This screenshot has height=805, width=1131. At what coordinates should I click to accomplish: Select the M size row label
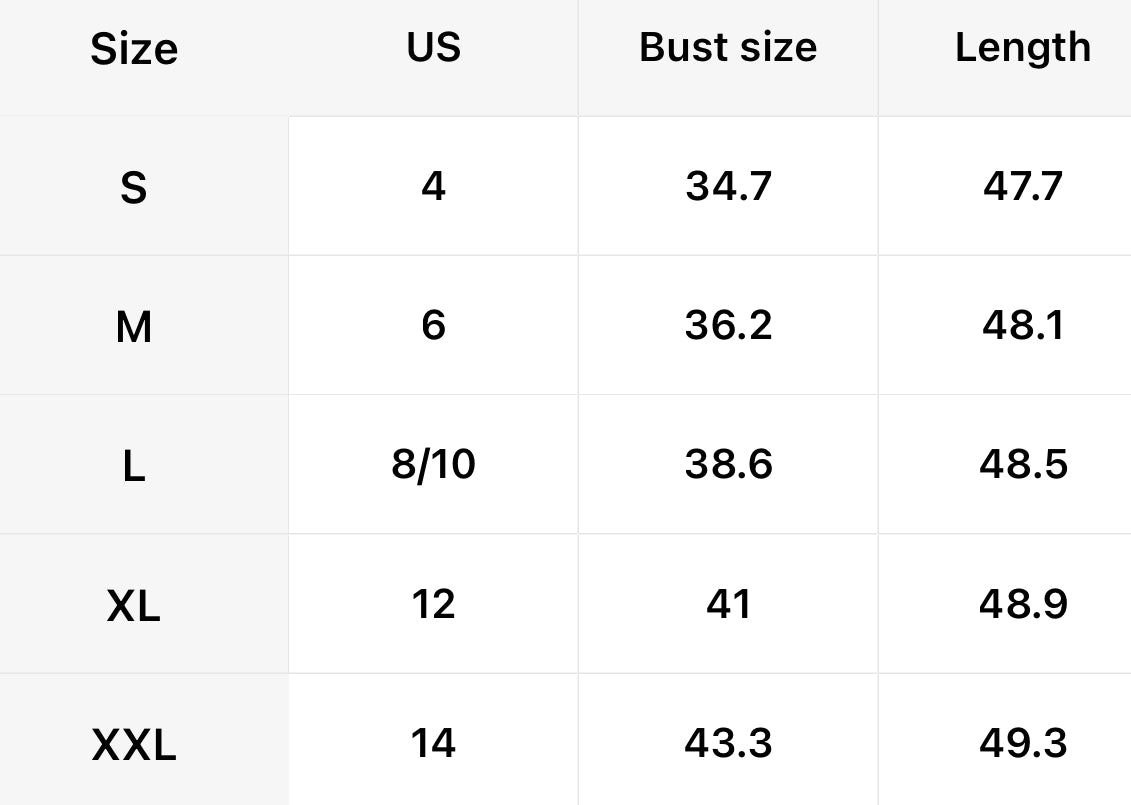tap(134, 326)
